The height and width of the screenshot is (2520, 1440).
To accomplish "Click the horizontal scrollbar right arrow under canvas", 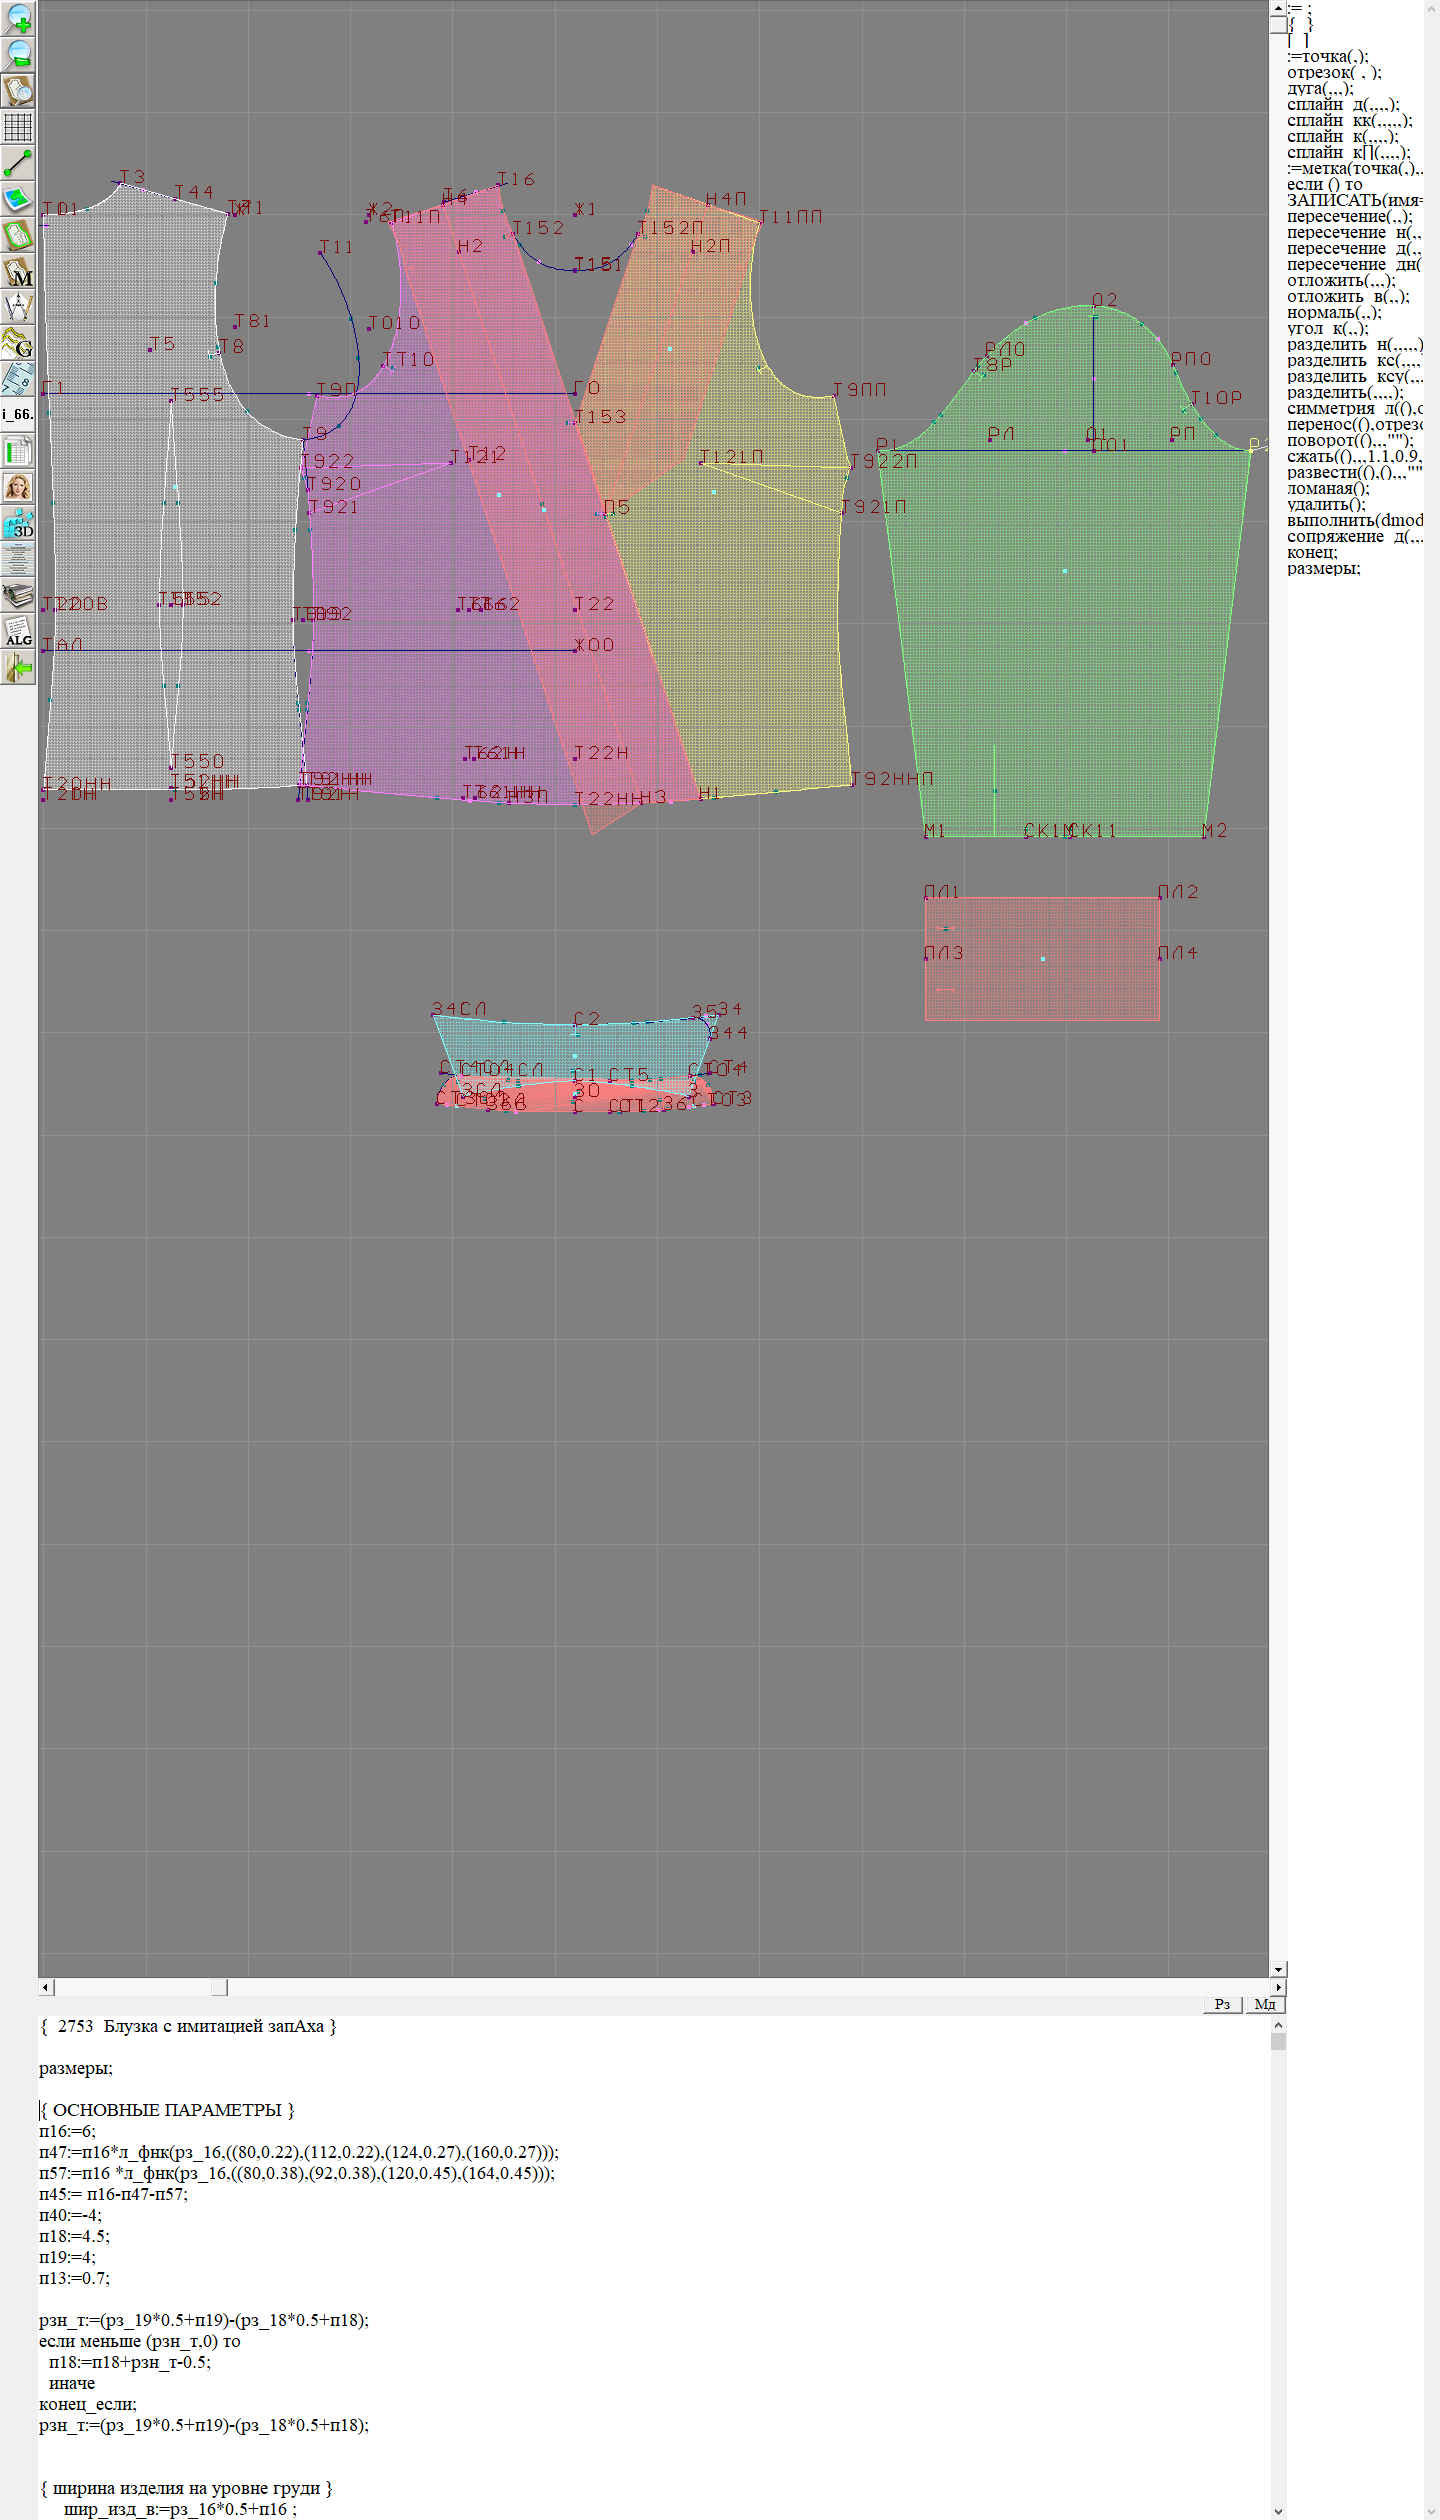I will [1278, 1987].
